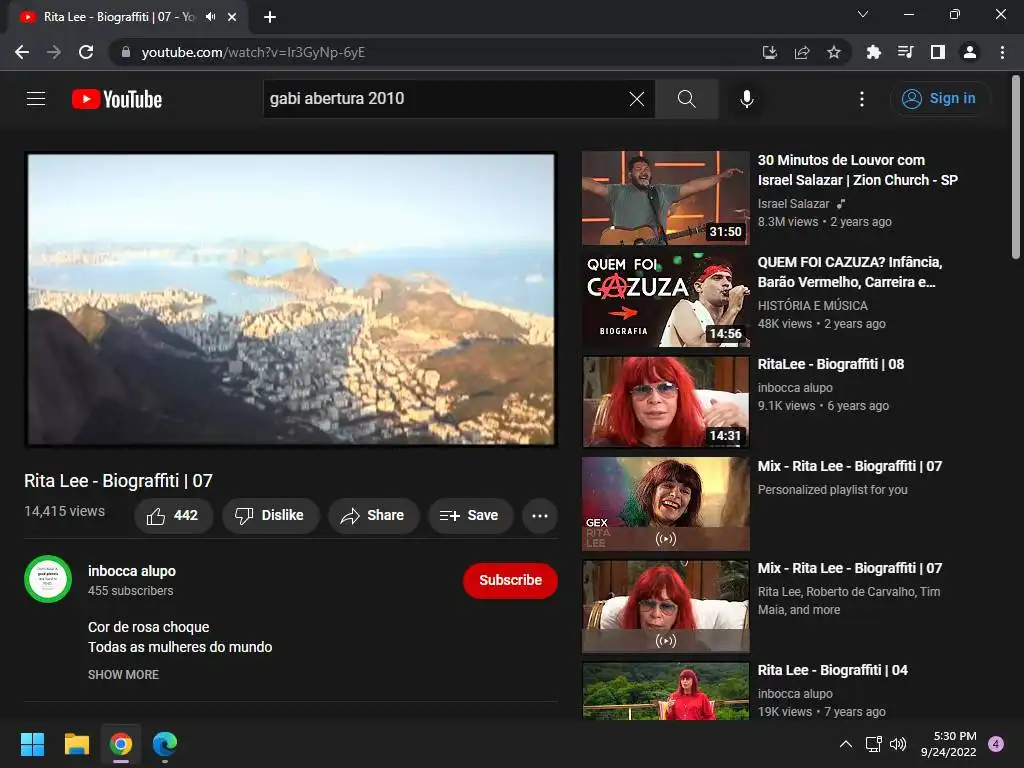Image resolution: width=1024 pixels, height=768 pixels.
Task: Open RitaLee Biograffiti 08 thumbnail
Action: coord(665,402)
